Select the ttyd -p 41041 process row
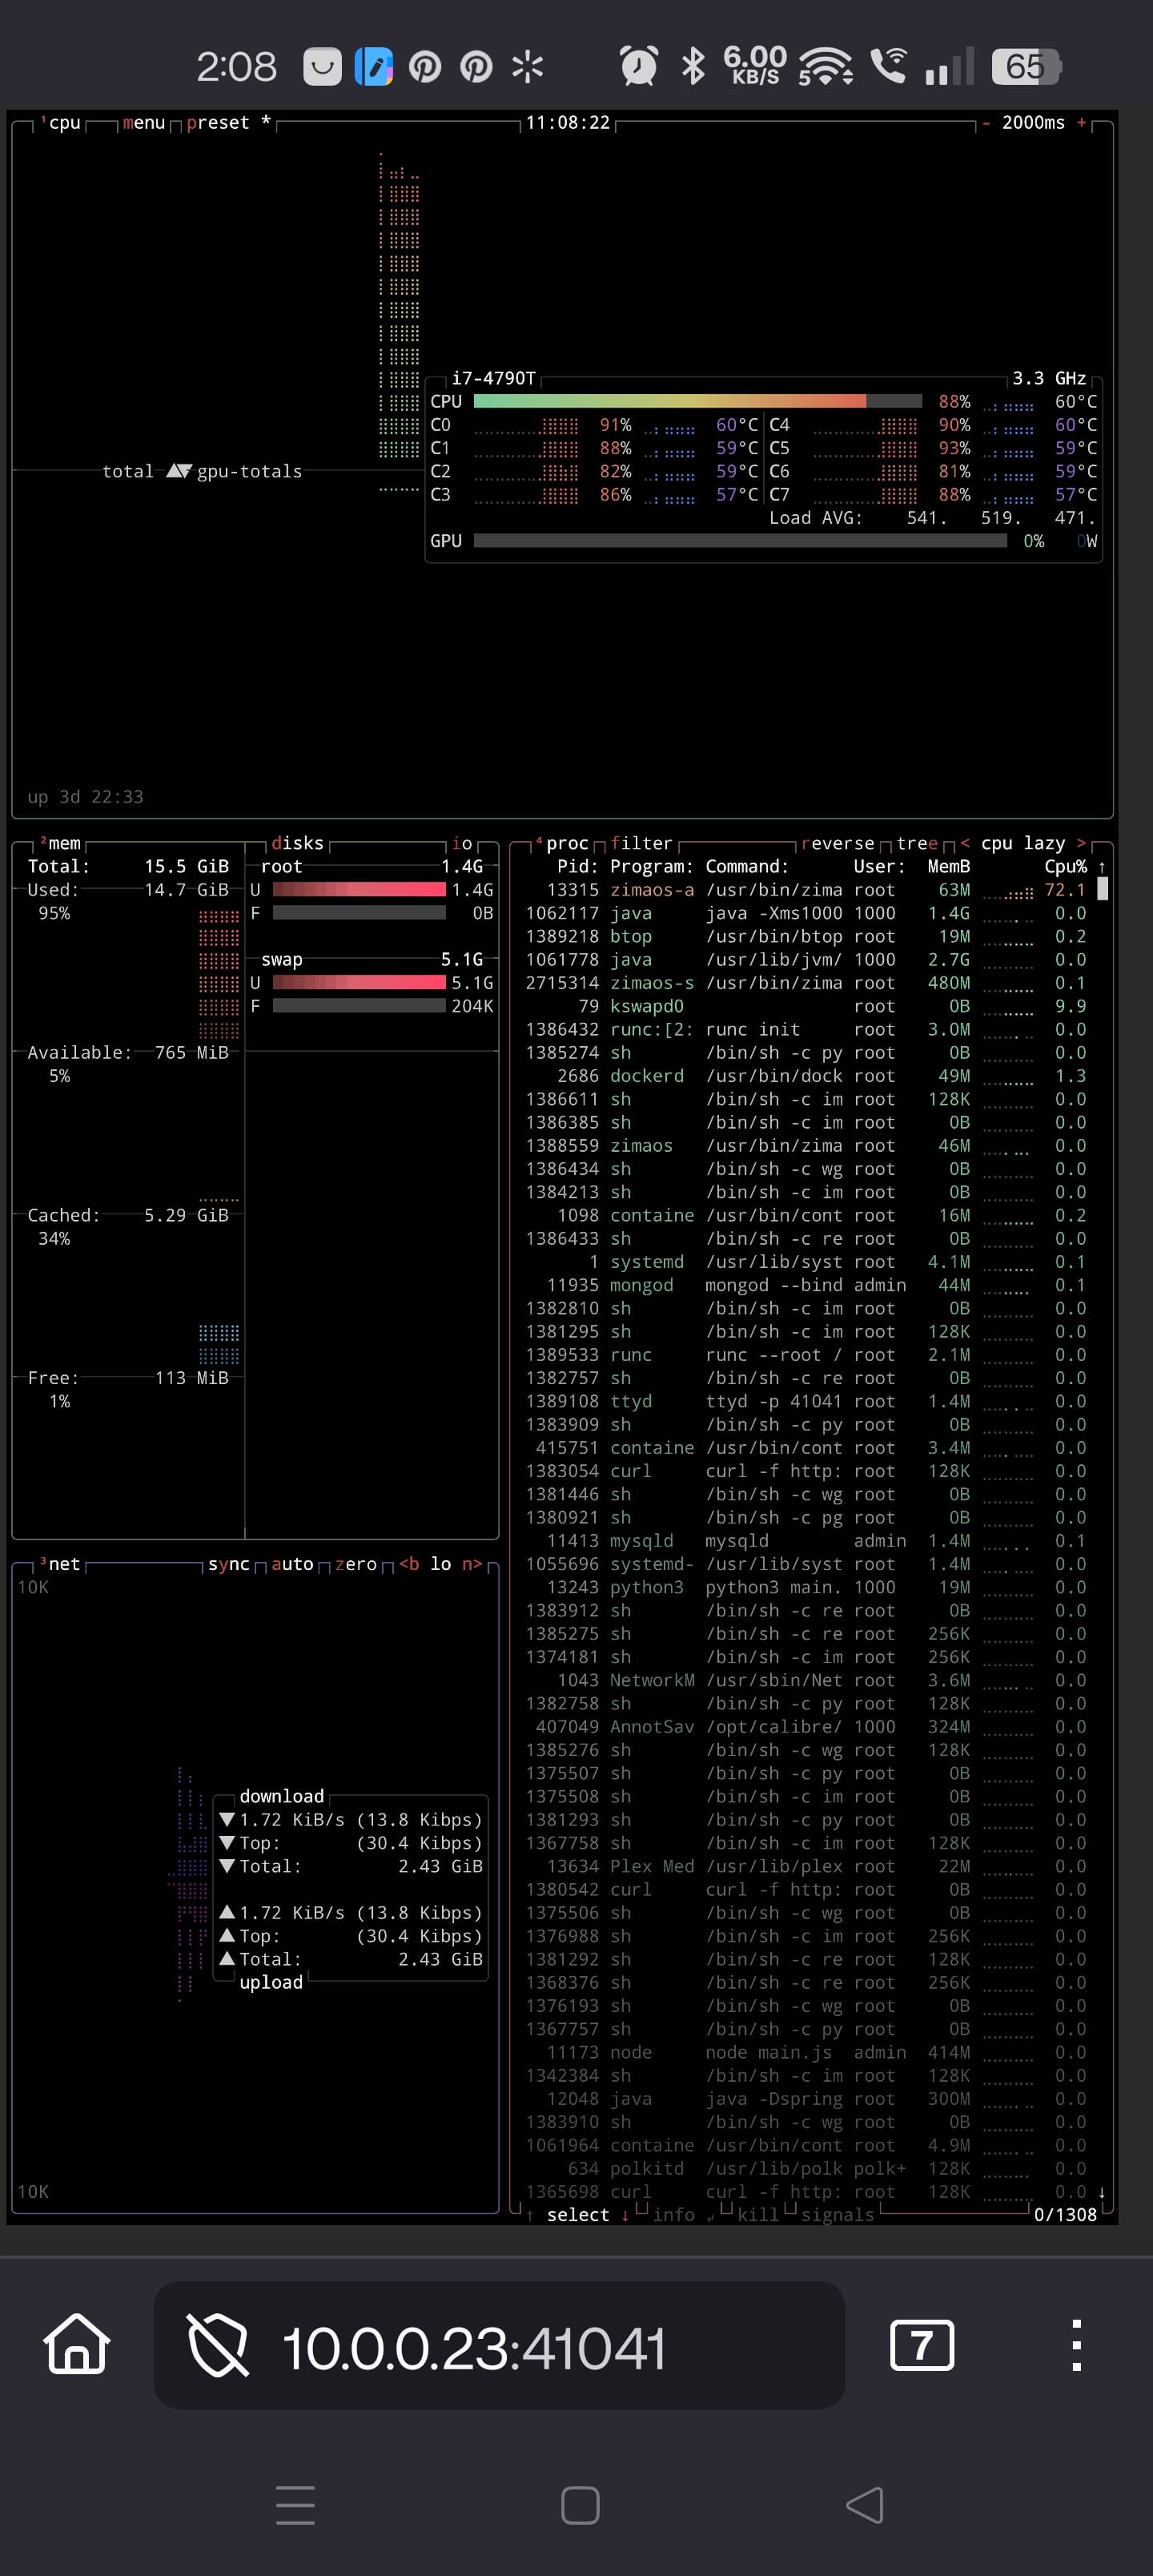The height and width of the screenshot is (2576, 1153). 806,1401
